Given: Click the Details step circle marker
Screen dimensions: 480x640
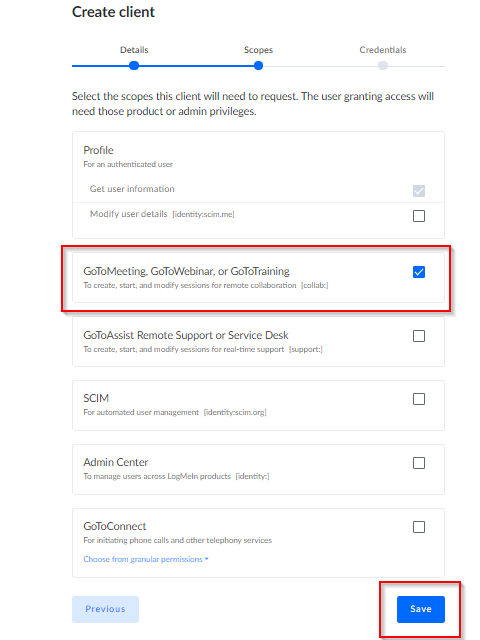Looking at the screenshot, I should pyautogui.click(x=134, y=65).
